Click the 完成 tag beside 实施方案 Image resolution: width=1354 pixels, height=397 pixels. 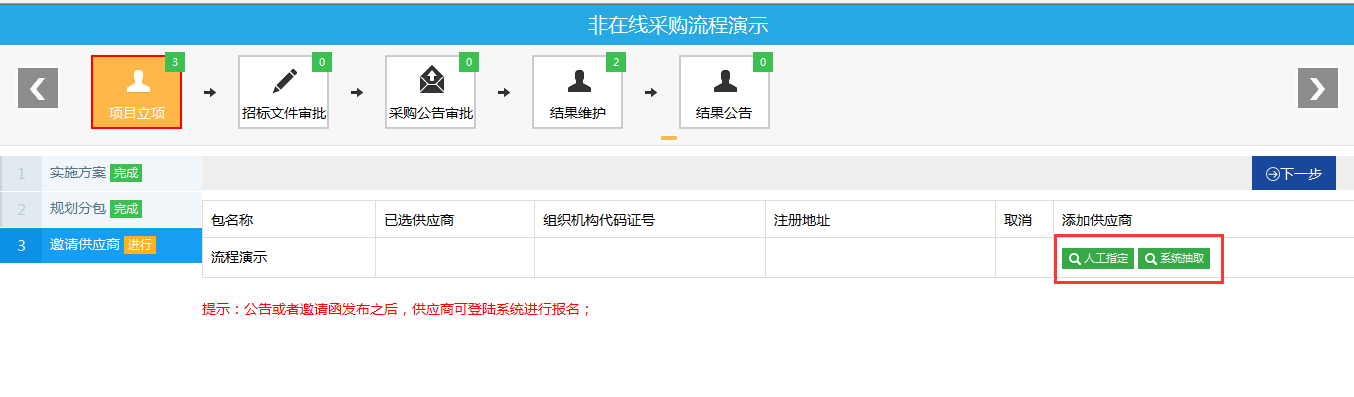(126, 173)
